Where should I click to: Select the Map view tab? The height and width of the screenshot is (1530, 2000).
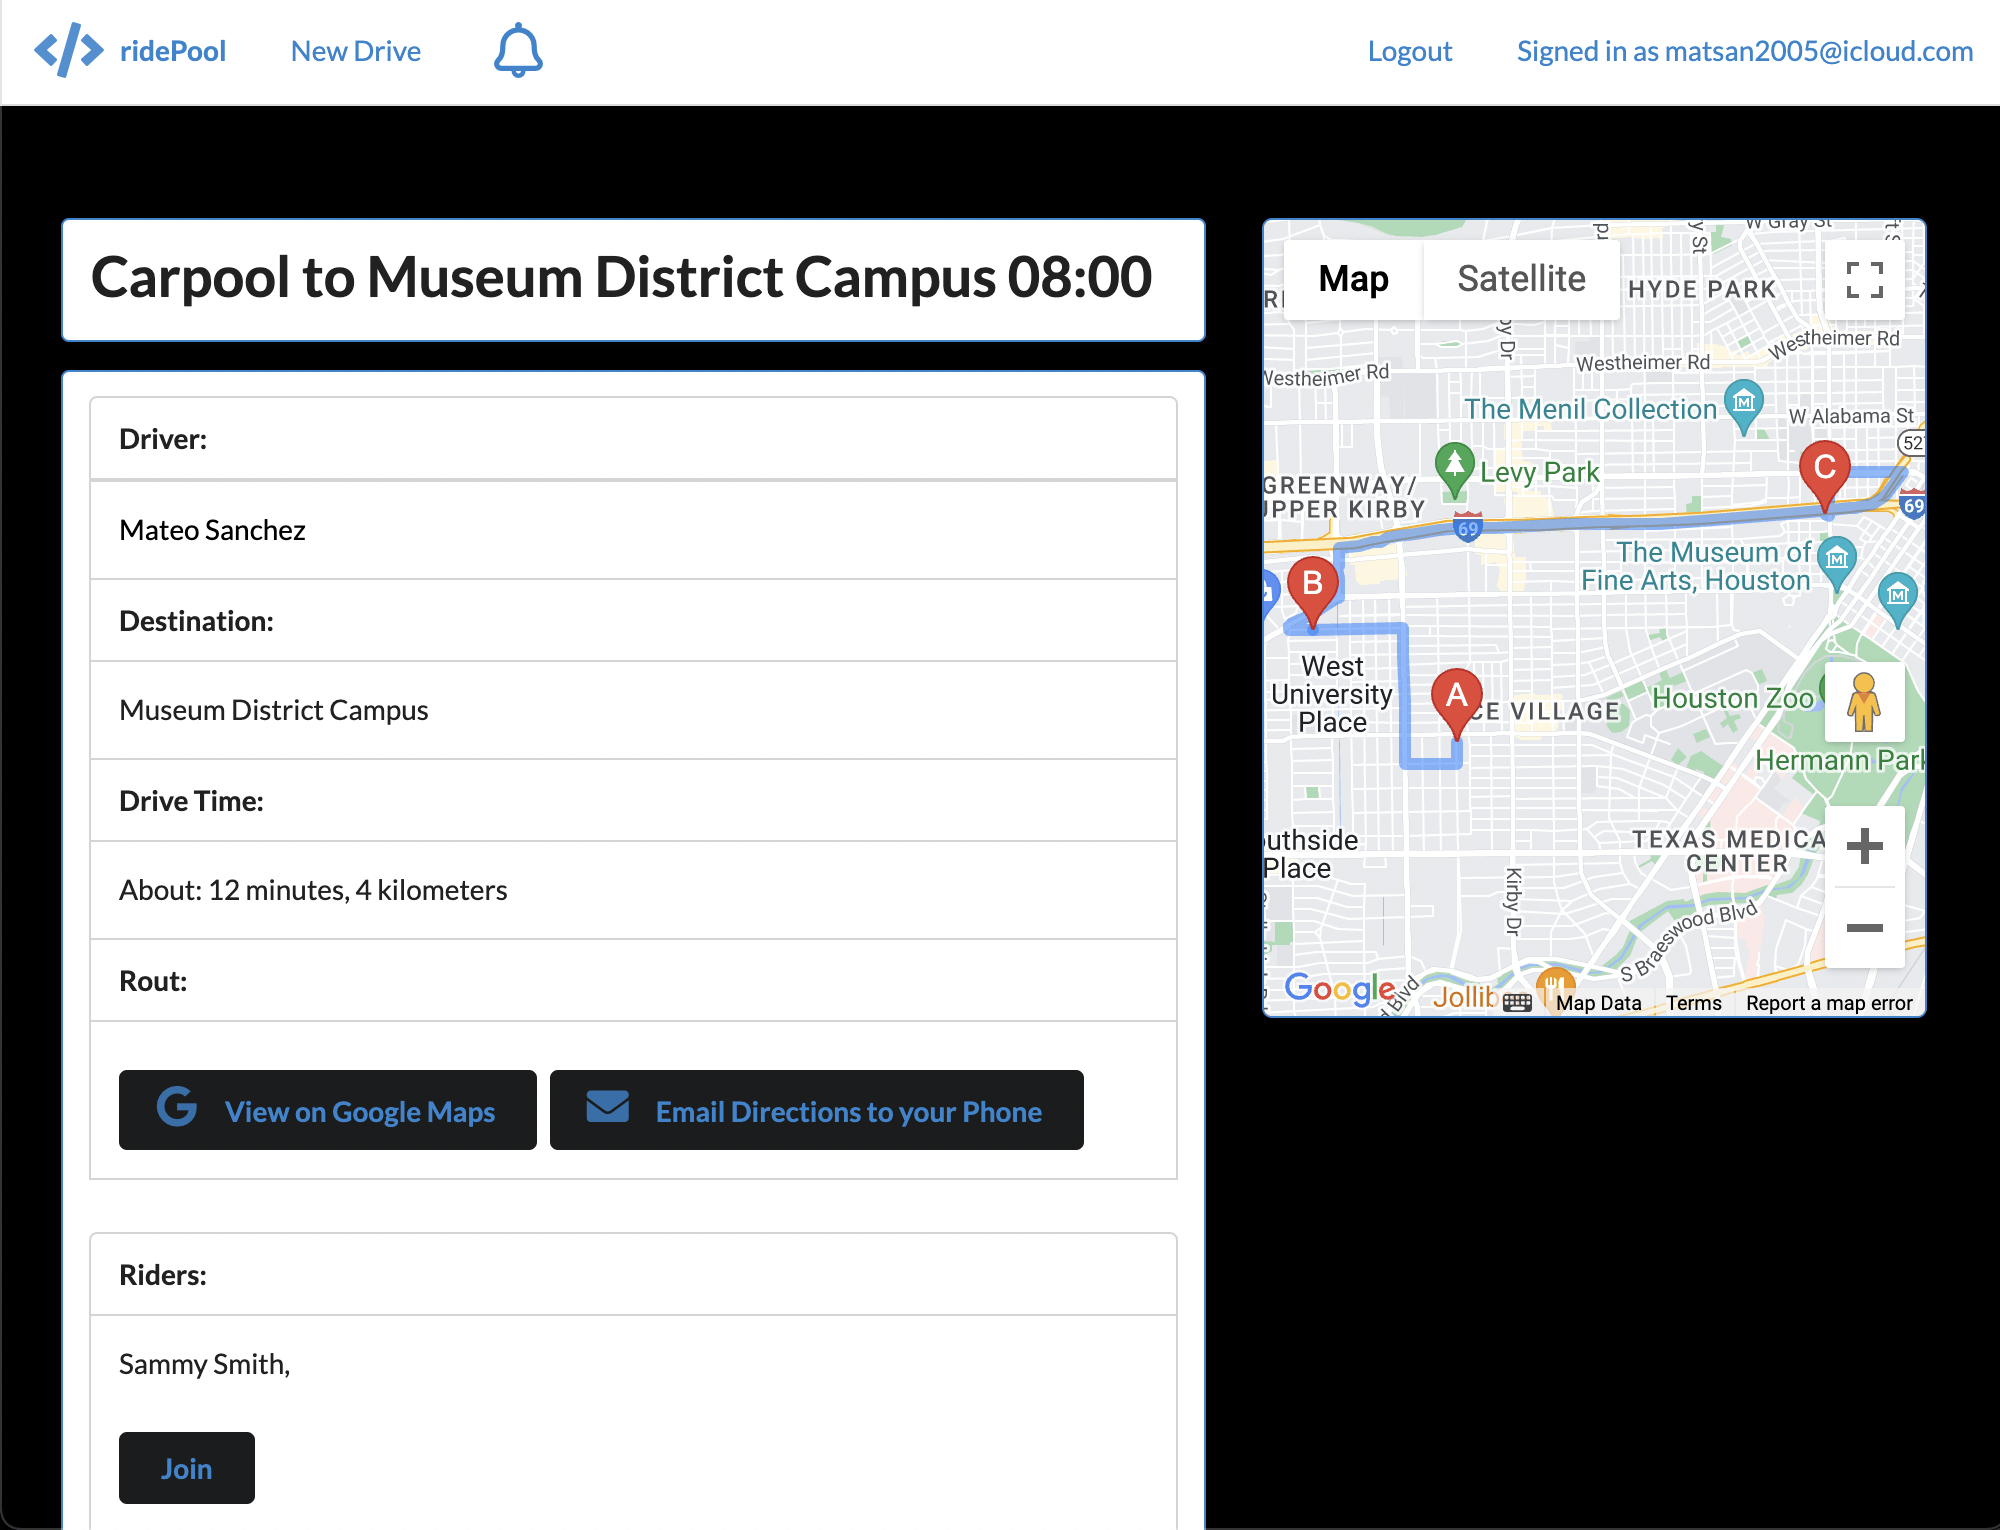tap(1353, 279)
